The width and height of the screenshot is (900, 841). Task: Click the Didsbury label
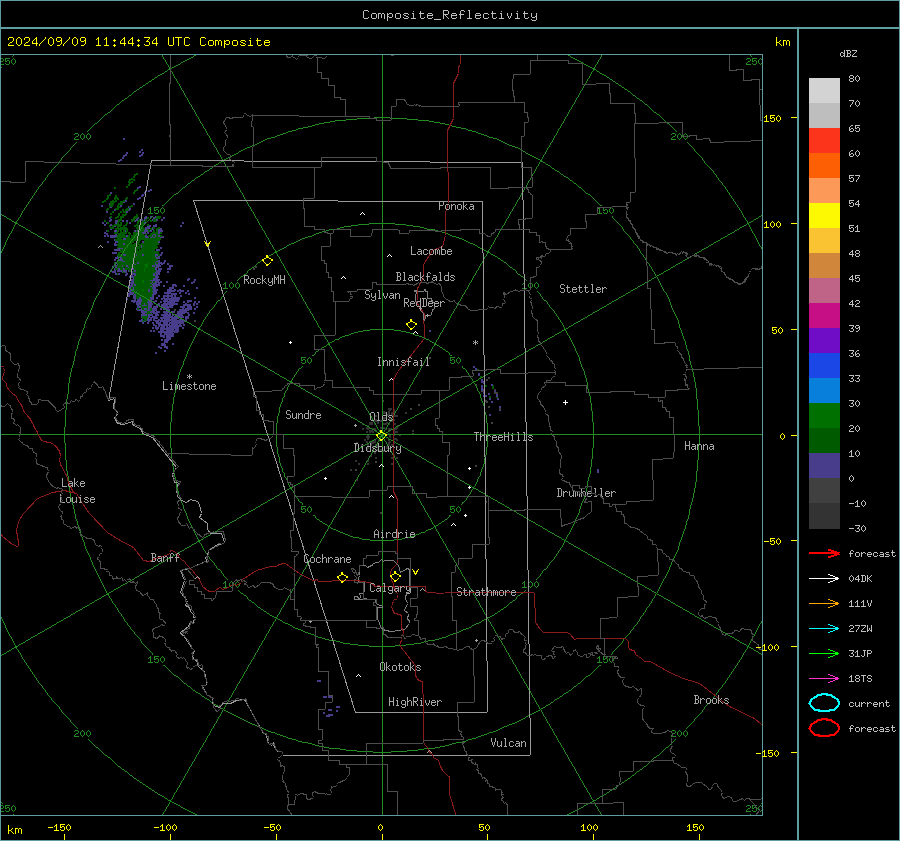click(377, 448)
